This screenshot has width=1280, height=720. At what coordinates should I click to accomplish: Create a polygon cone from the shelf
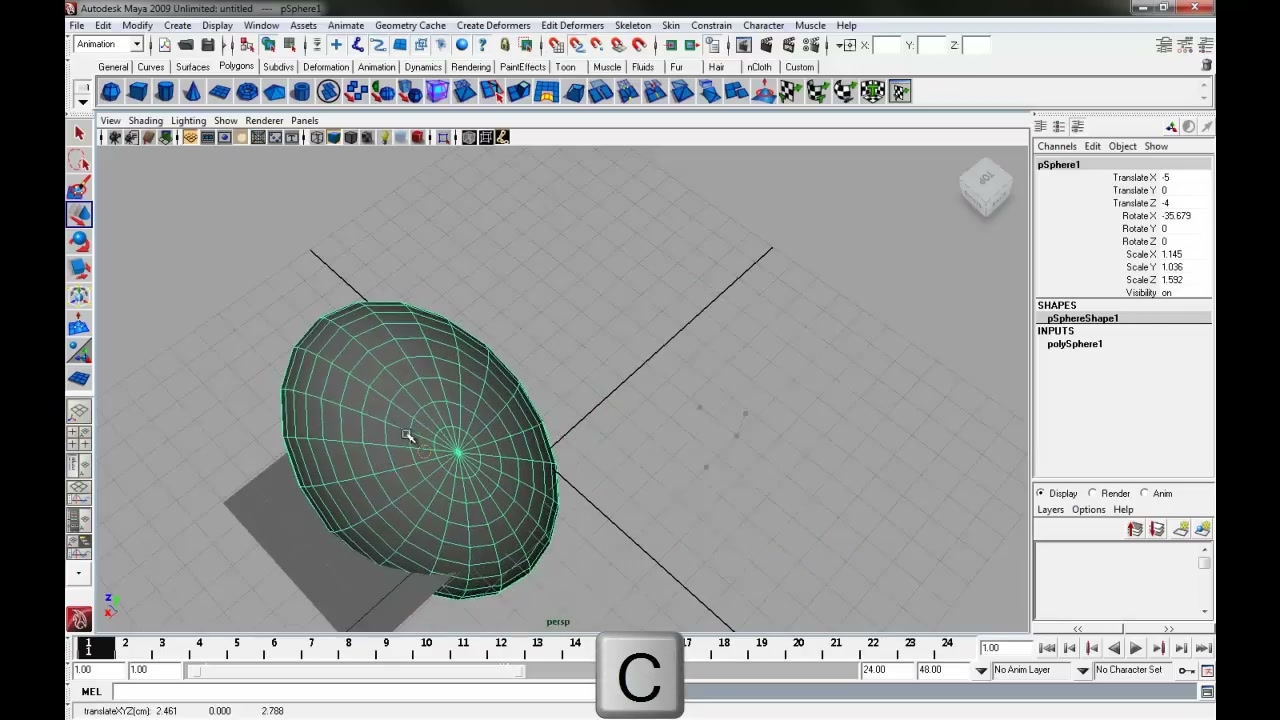click(x=192, y=92)
